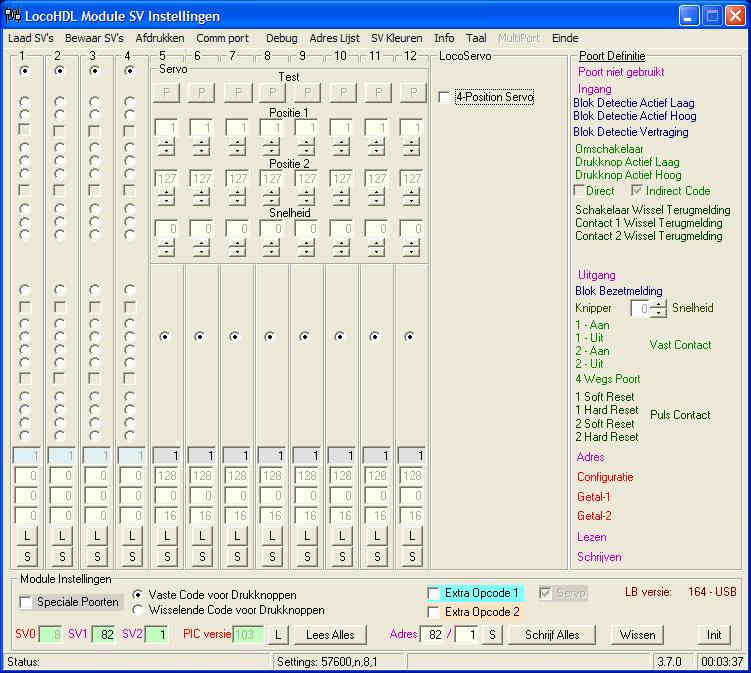Click the S write button for port 8
Image resolution: width=751 pixels, height=673 pixels.
point(272,557)
